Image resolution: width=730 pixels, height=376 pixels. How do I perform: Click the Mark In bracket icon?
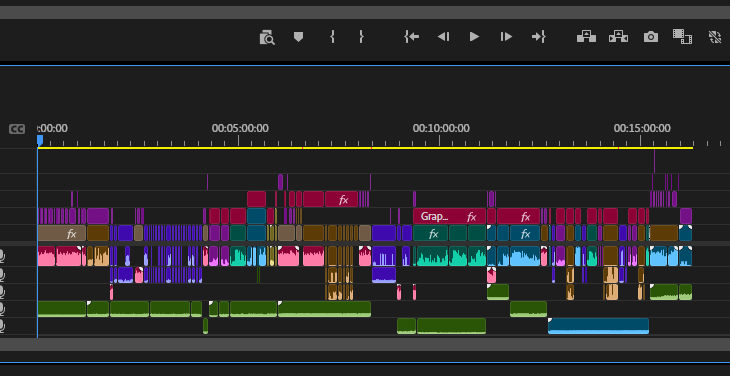[332, 37]
